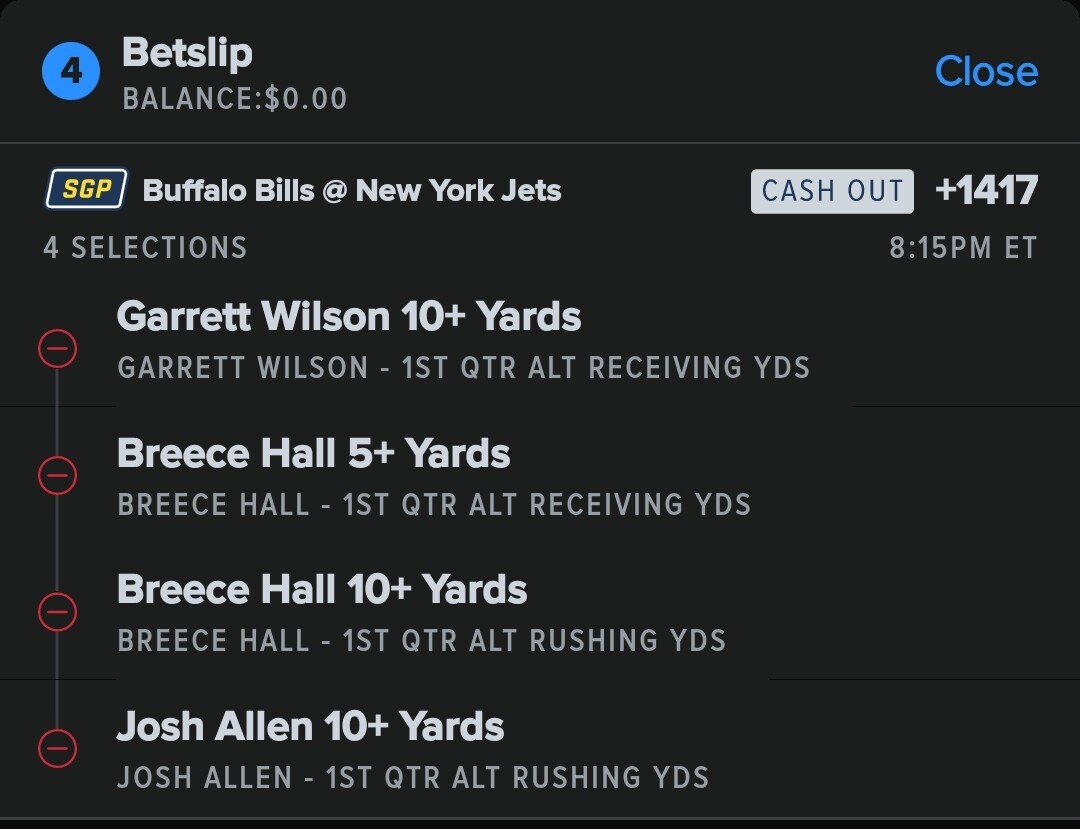Tap Garrett Wilson 1st Qtr Alt Receiving Yds subtitle
1080x829 pixels.
(x=463, y=368)
